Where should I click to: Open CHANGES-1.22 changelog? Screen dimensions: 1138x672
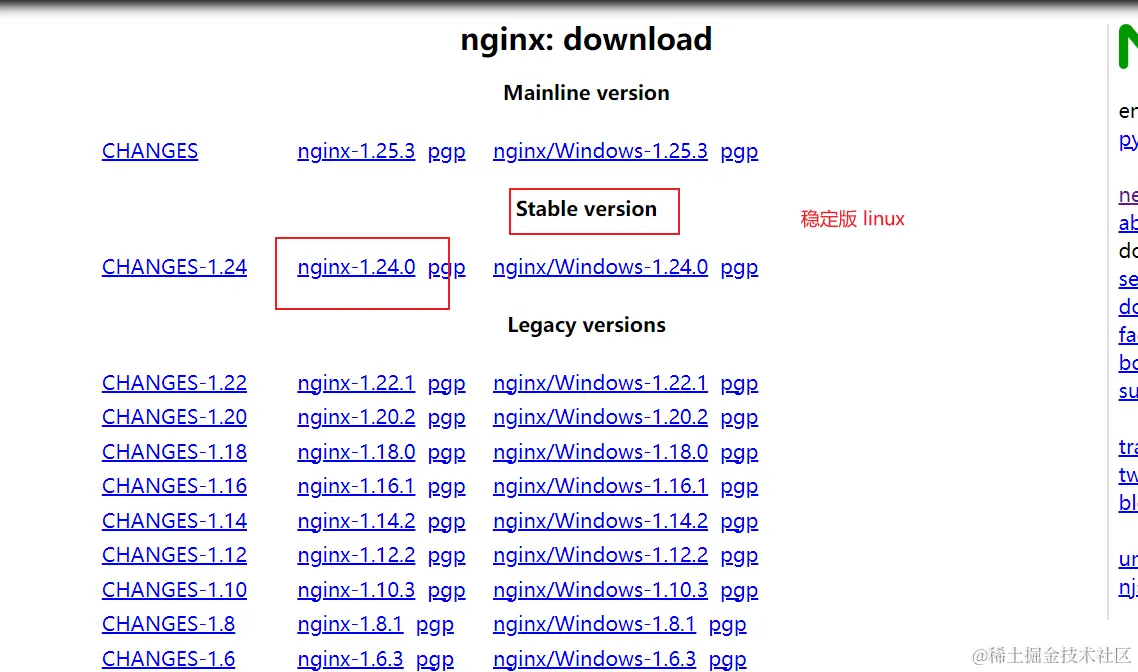click(x=174, y=382)
